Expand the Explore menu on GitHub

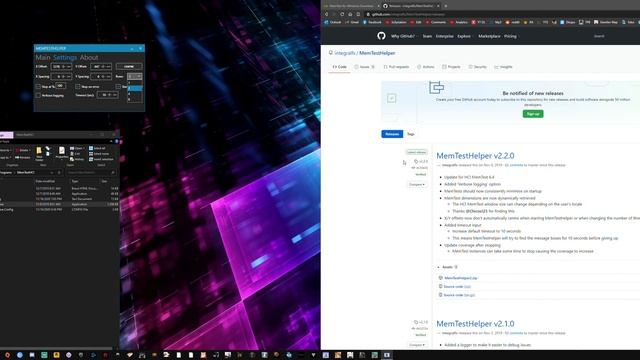(x=464, y=36)
